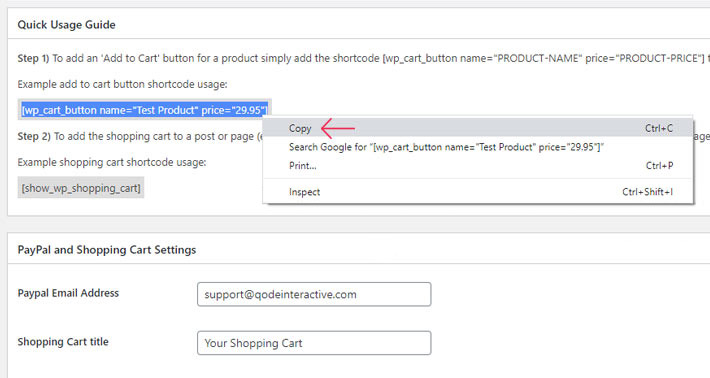The height and width of the screenshot is (378, 710).
Task: Focus the Paypal Email Address field
Action: tap(314, 294)
